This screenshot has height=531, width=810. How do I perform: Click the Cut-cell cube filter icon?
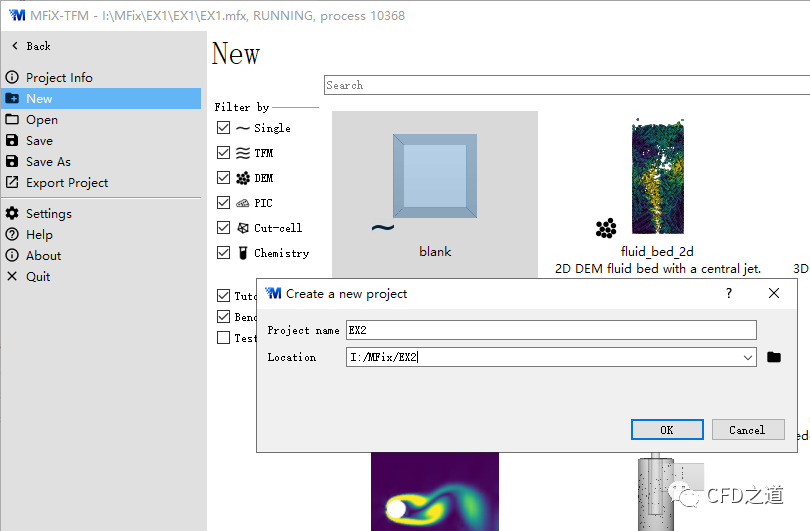pos(243,228)
